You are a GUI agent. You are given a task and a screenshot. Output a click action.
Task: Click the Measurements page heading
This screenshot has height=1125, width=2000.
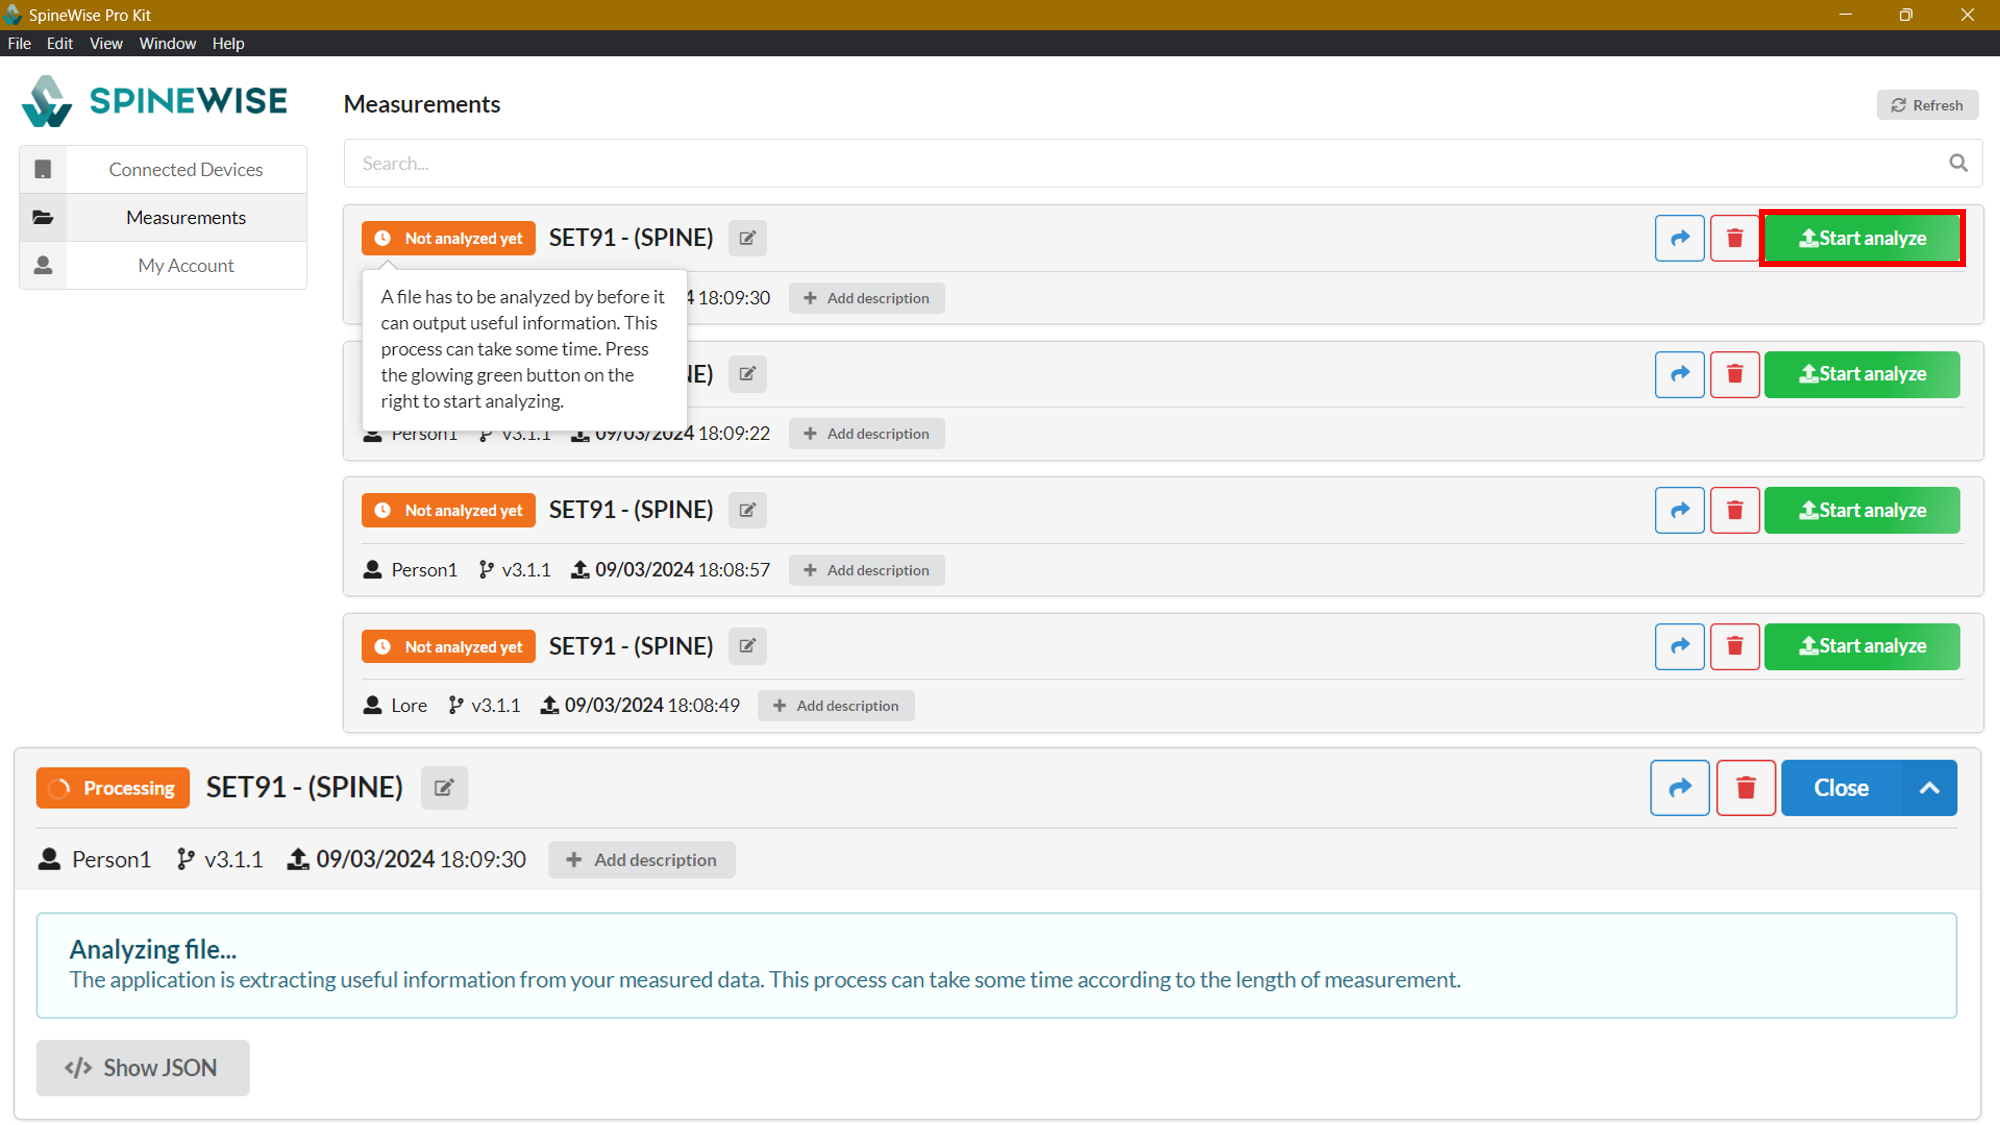[422, 104]
